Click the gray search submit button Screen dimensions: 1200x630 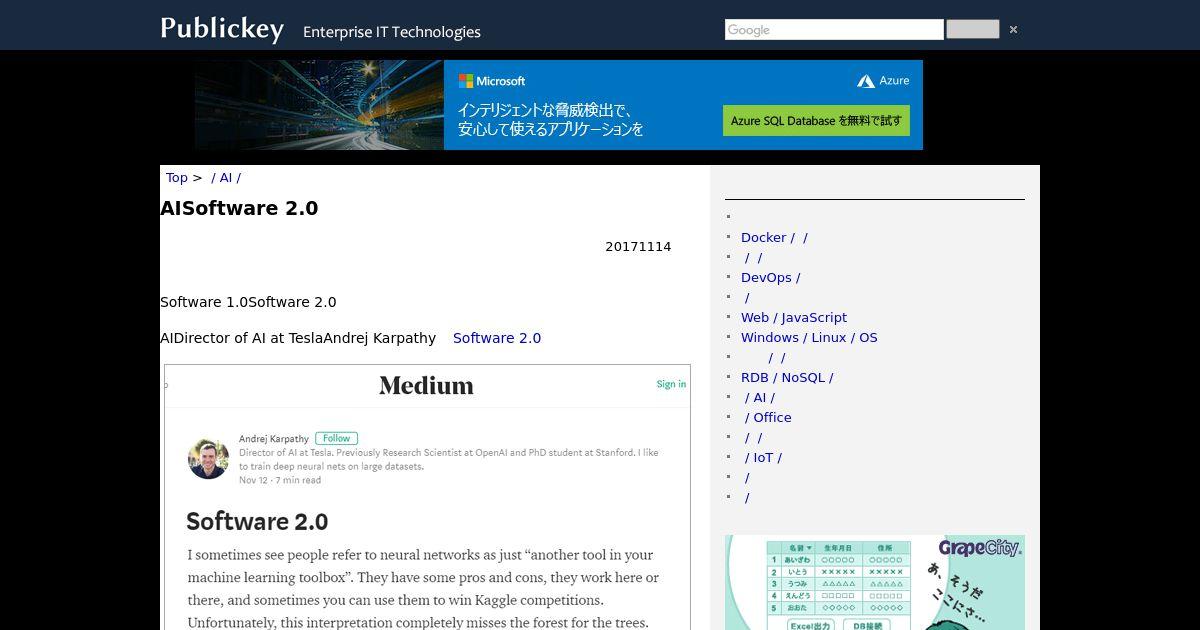point(973,29)
